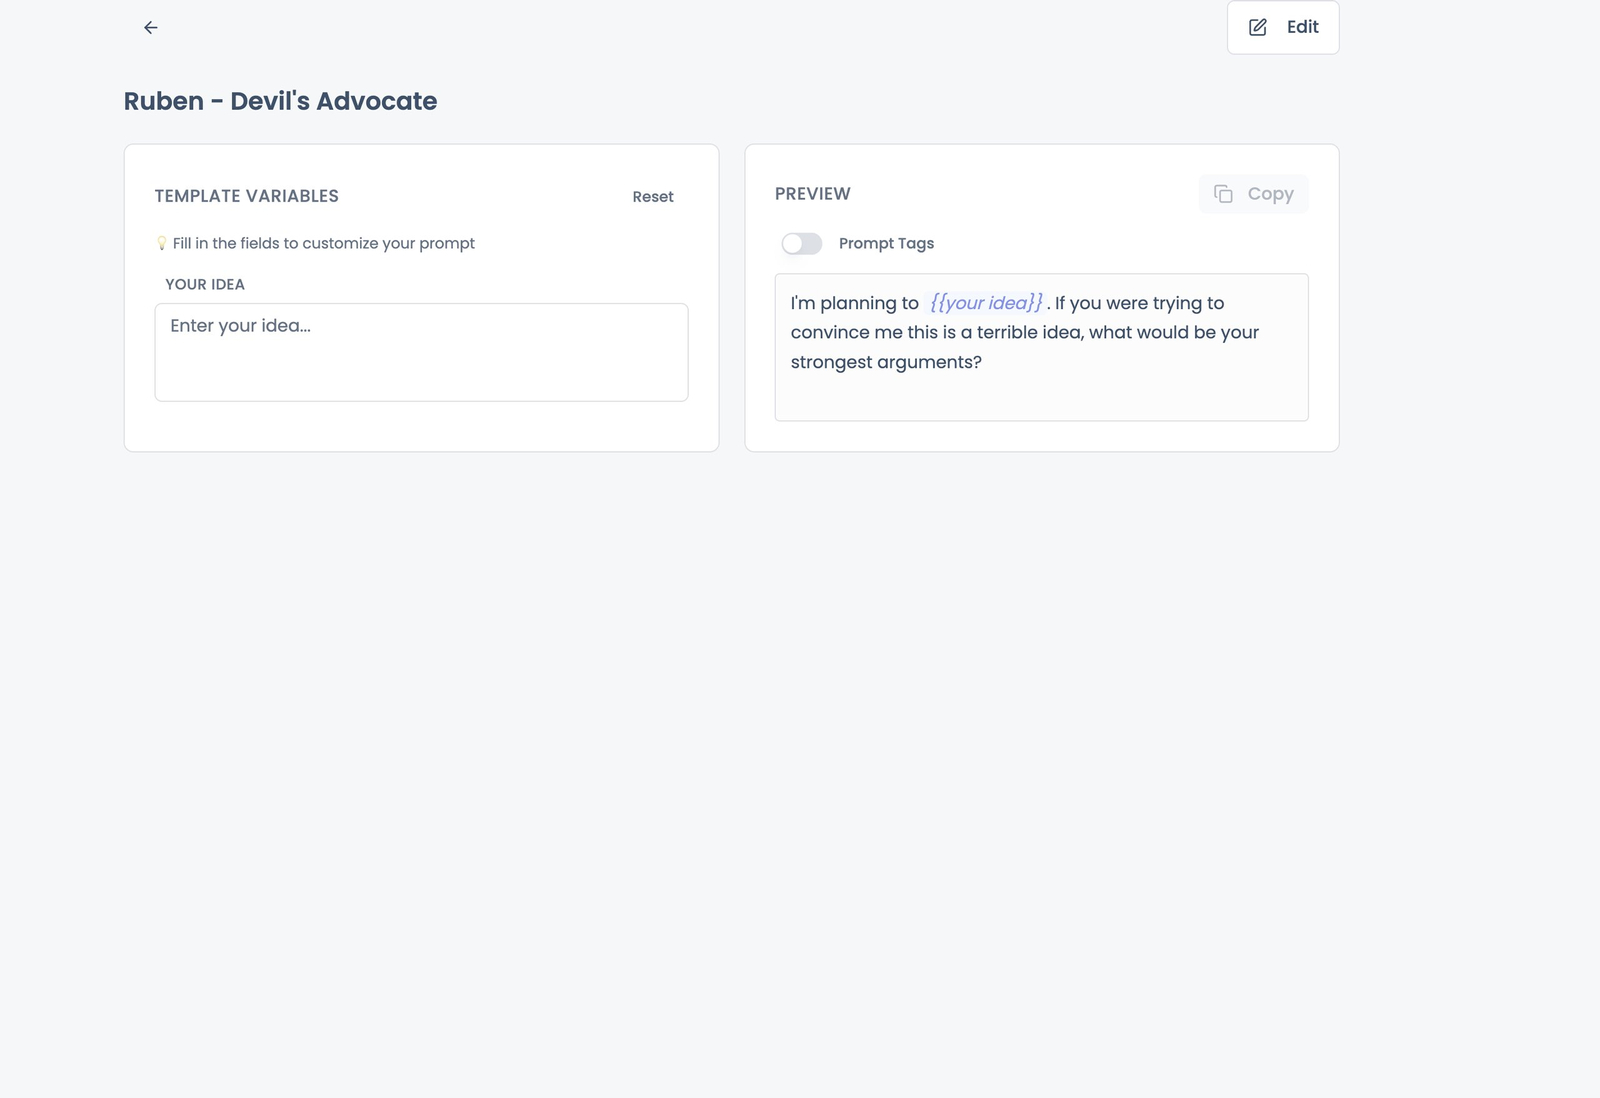1600x1098 pixels.
Task: Click the lightbulb hint icon
Action: 161,243
